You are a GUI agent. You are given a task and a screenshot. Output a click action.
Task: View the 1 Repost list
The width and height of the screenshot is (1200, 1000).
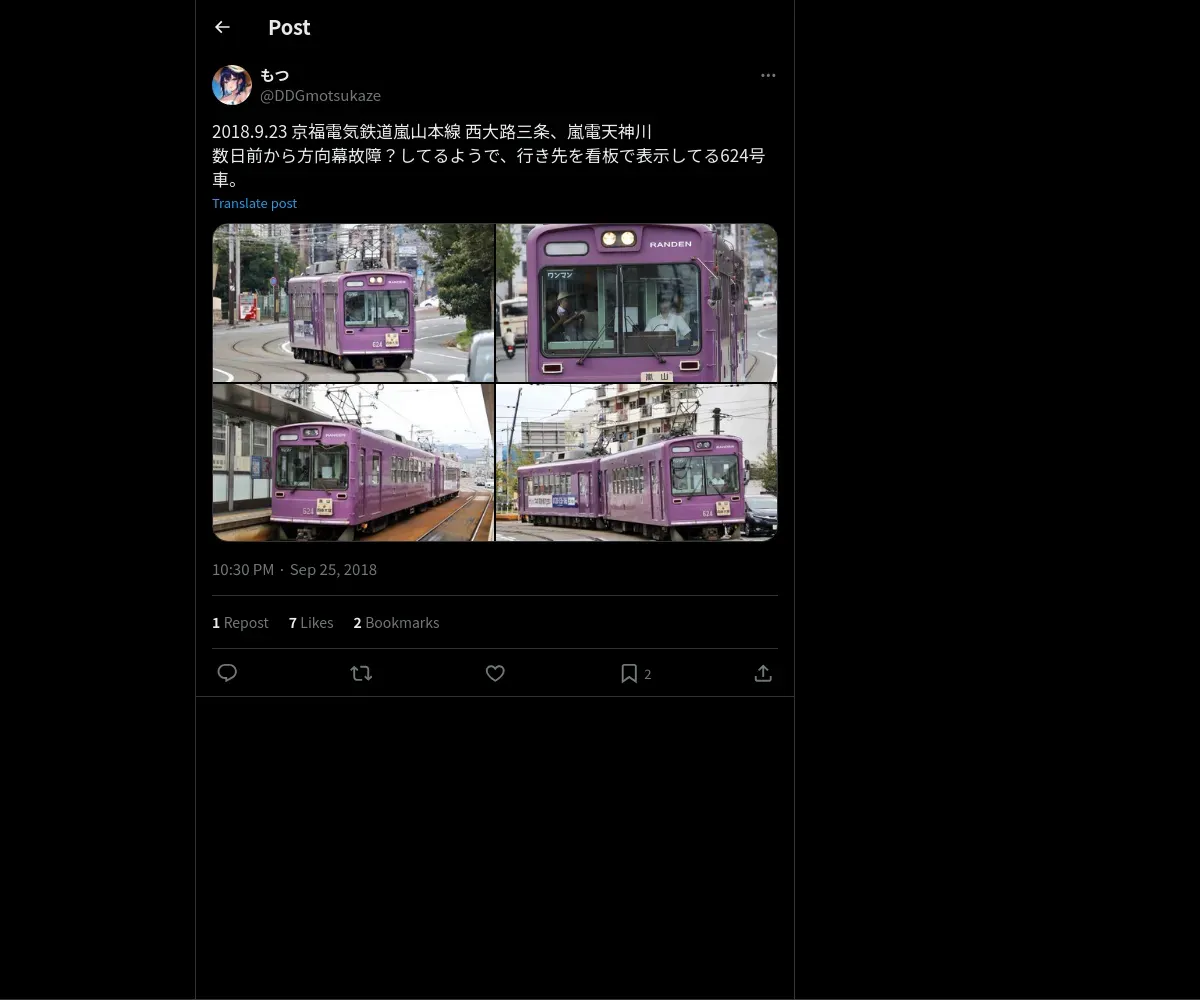pos(240,622)
